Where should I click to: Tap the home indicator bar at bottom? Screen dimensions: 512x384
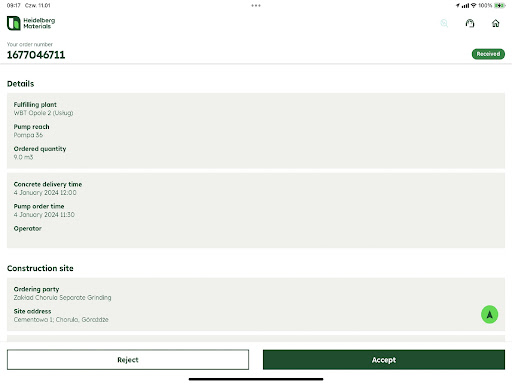[x=256, y=379]
